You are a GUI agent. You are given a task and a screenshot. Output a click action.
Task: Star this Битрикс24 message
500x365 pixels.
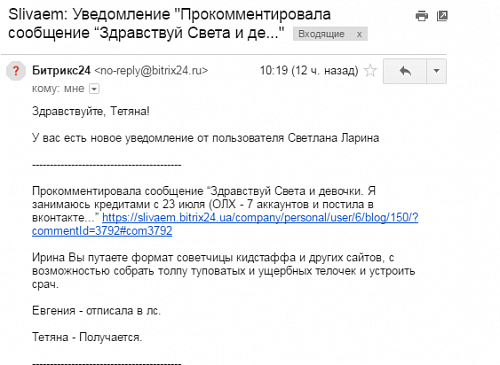(370, 71)
